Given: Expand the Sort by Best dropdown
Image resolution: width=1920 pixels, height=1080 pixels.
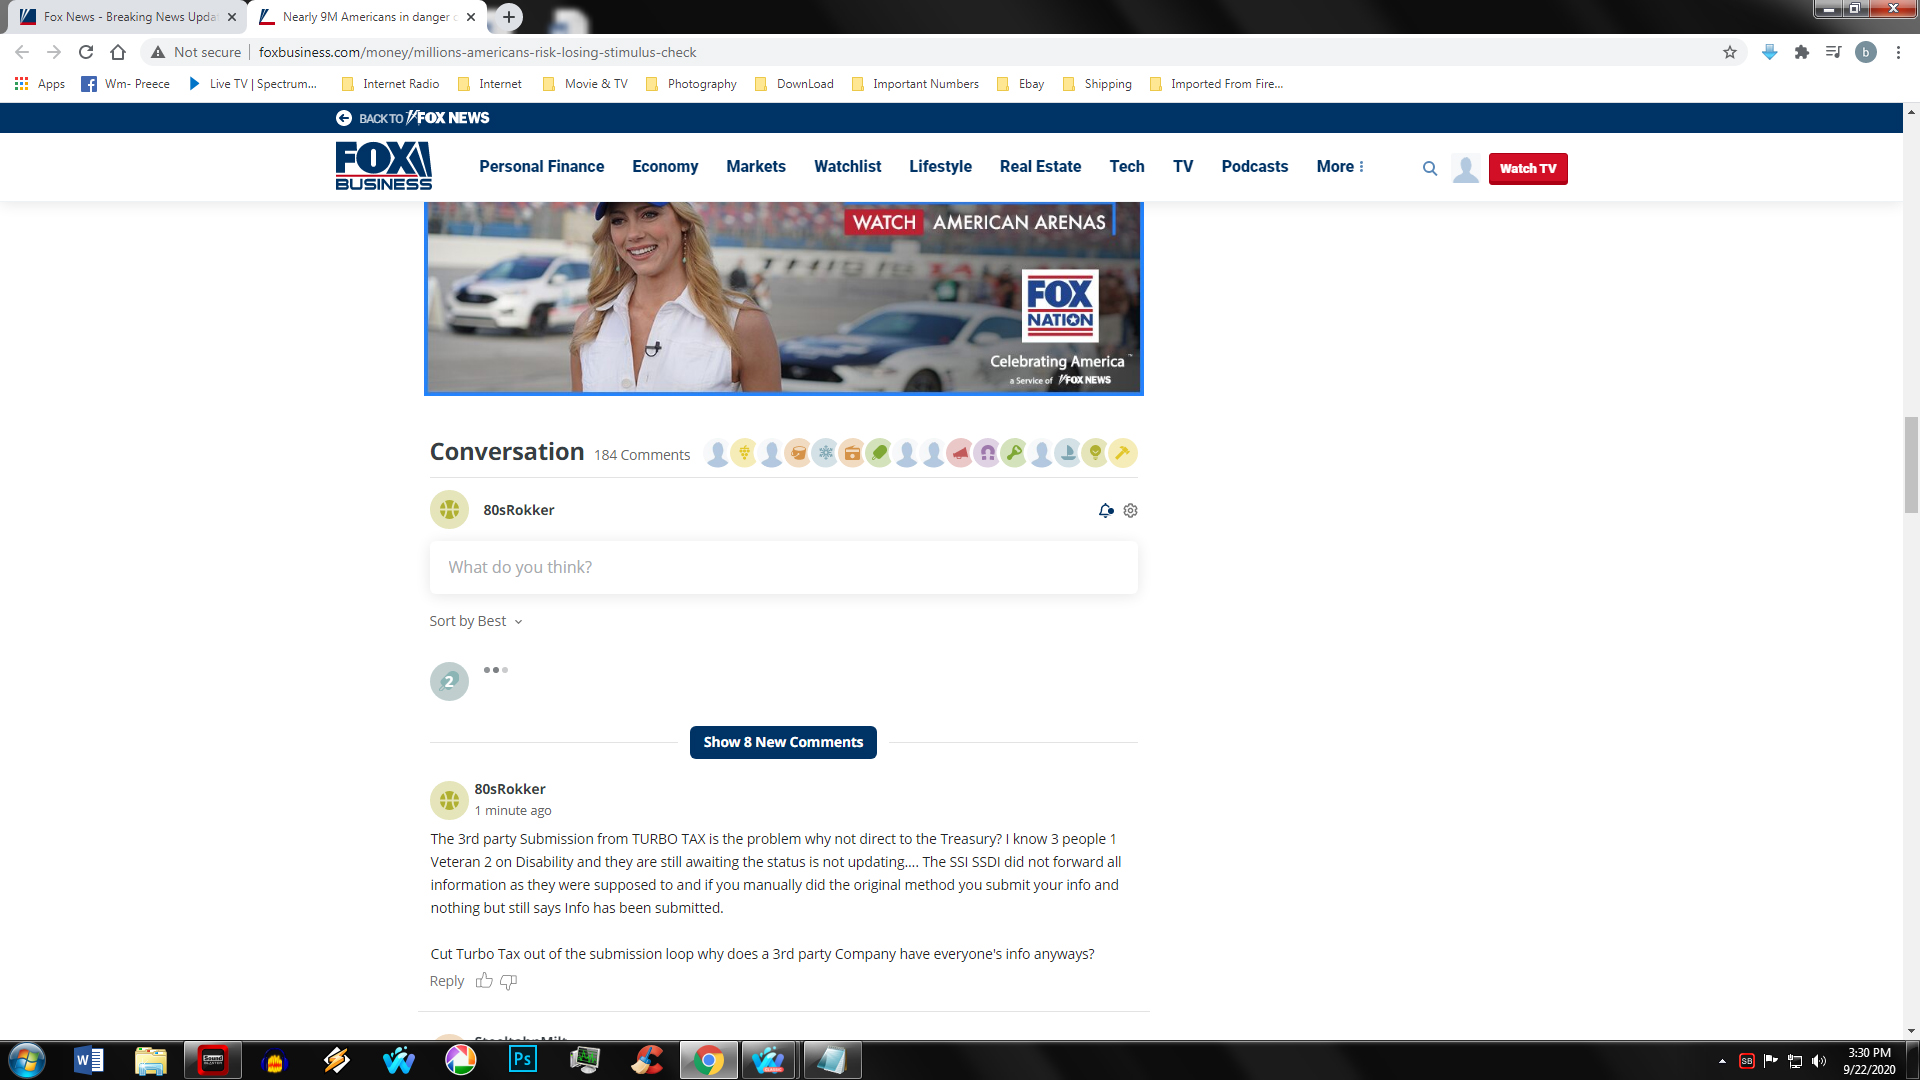Looking at the screenshot, I should pyautogui.click(x=476, y=621).
